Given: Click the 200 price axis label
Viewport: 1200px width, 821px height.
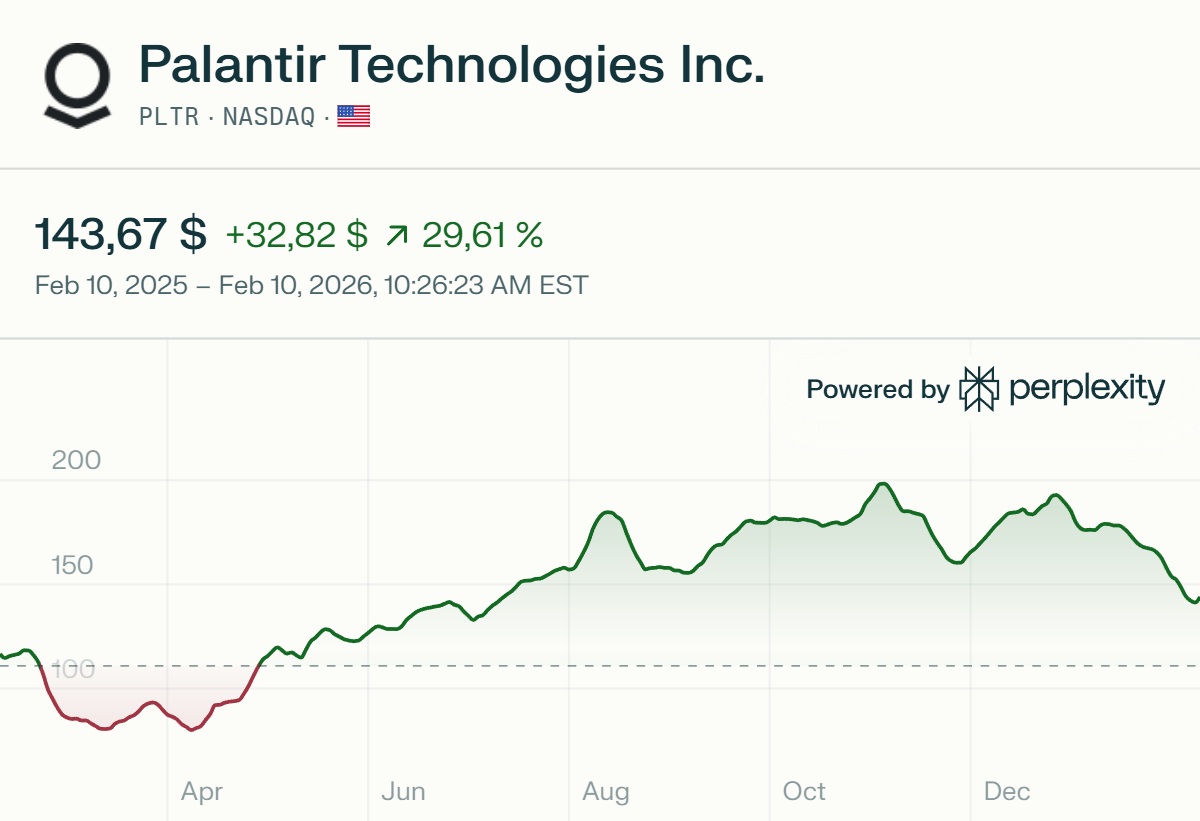Looking at the screenshot, I should tap(76, 460).
